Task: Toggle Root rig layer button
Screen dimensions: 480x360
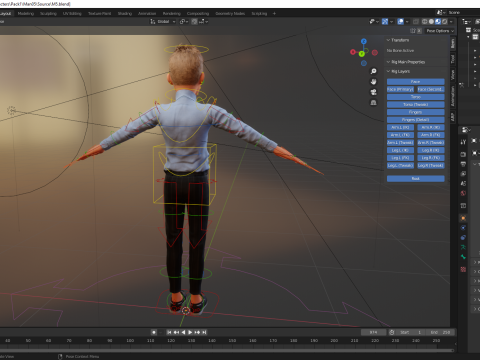Action: coord(416,179)
